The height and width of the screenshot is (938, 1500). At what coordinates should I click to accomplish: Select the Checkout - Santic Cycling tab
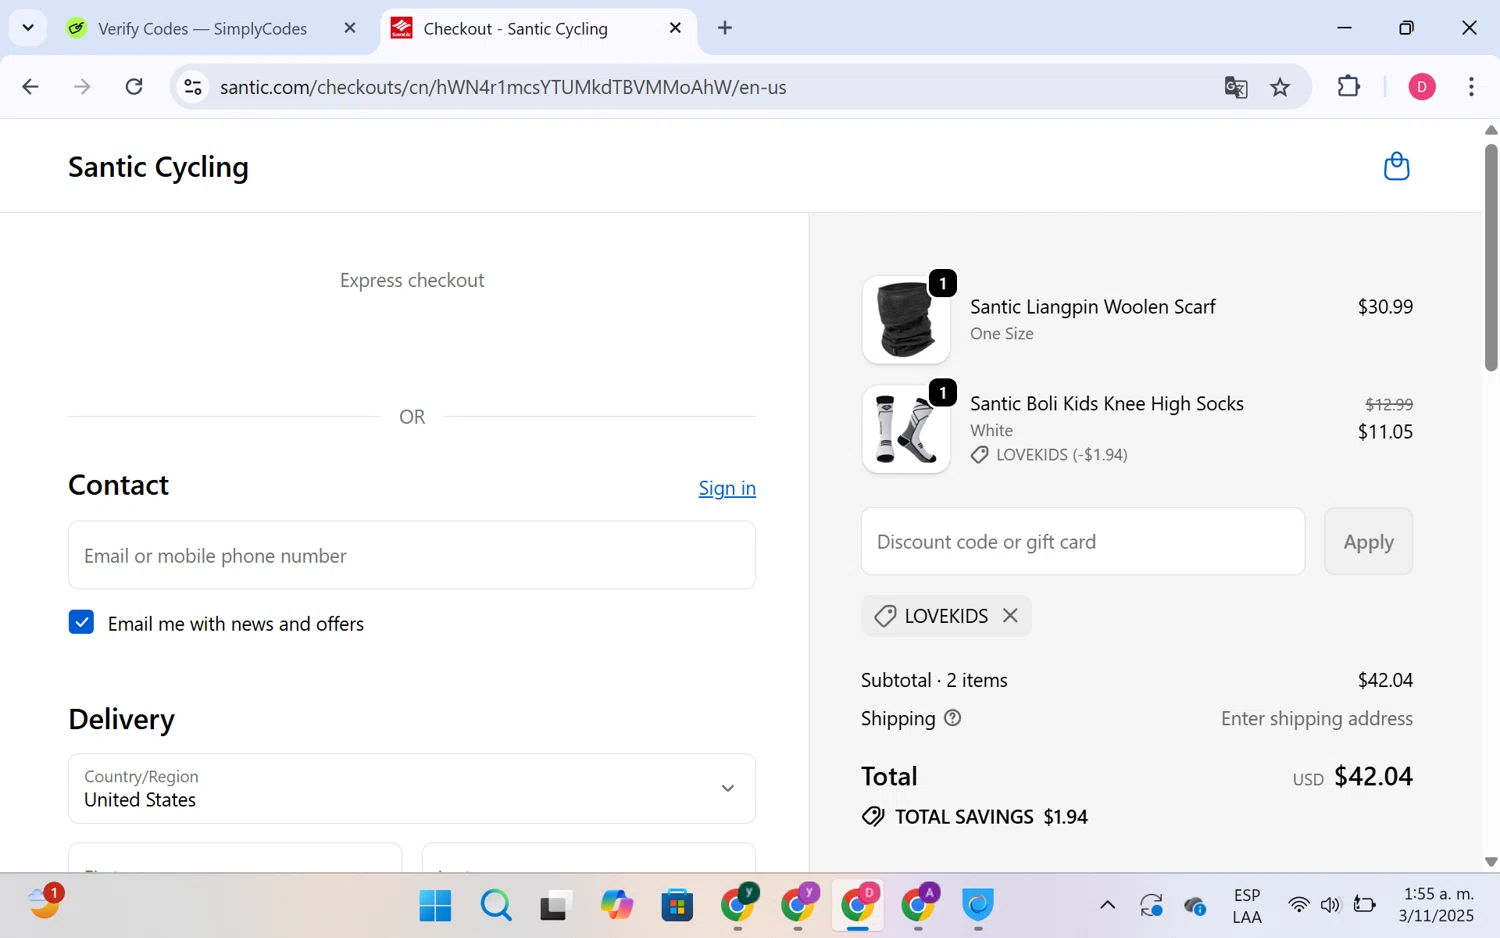[515, 28]
